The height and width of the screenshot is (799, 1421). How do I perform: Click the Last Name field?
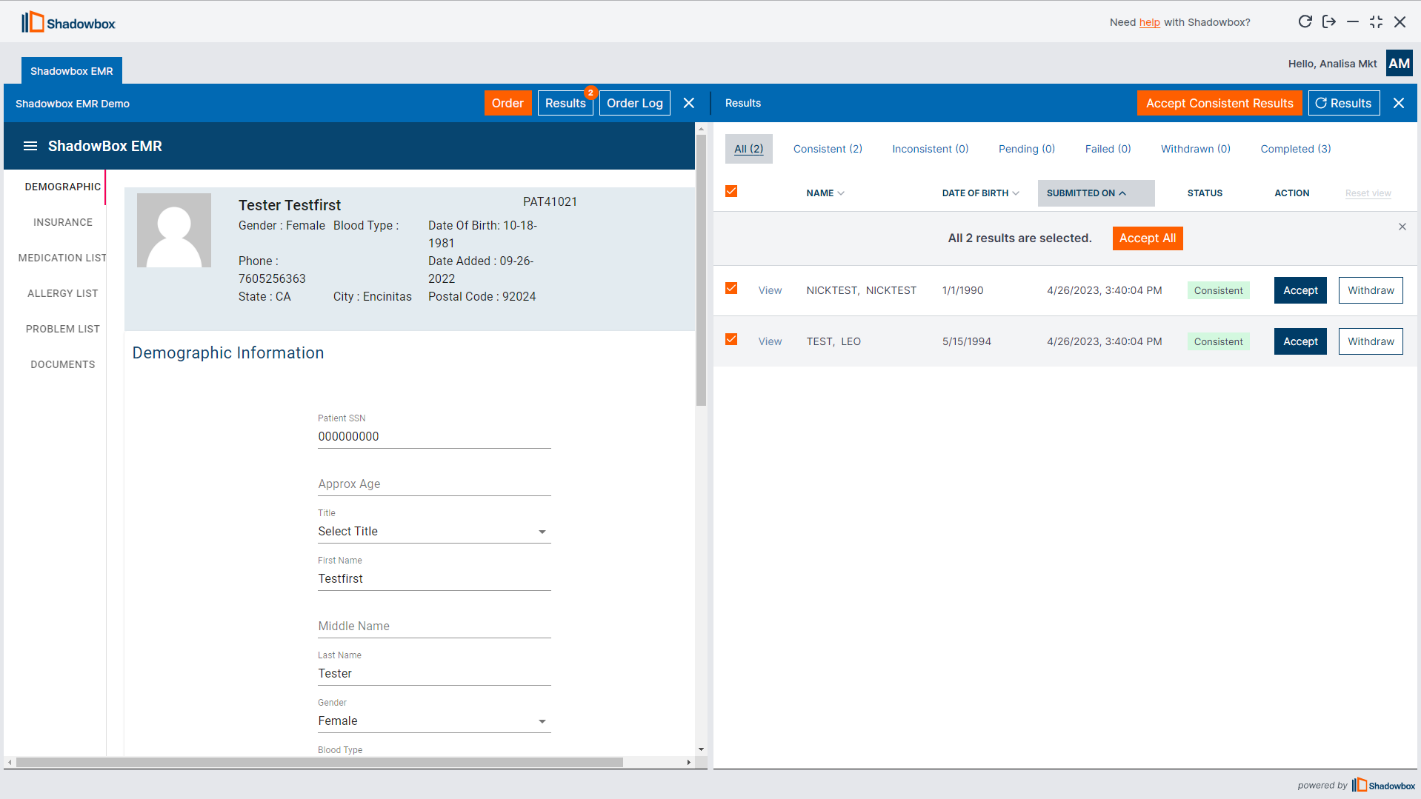coord(434,674)
